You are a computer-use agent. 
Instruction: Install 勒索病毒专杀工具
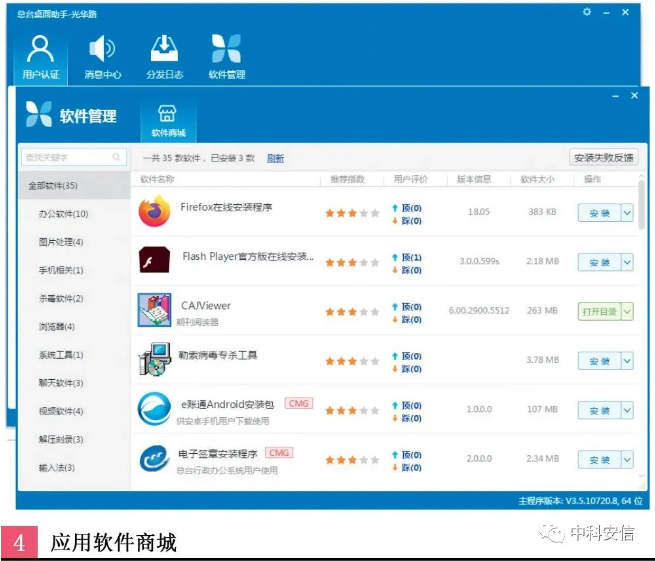599,361
